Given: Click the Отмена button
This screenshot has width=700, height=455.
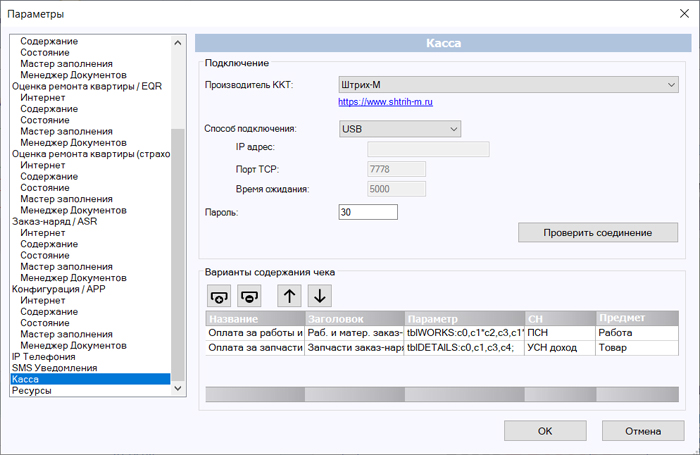Looking at the screenshot, I should (643, 431).
